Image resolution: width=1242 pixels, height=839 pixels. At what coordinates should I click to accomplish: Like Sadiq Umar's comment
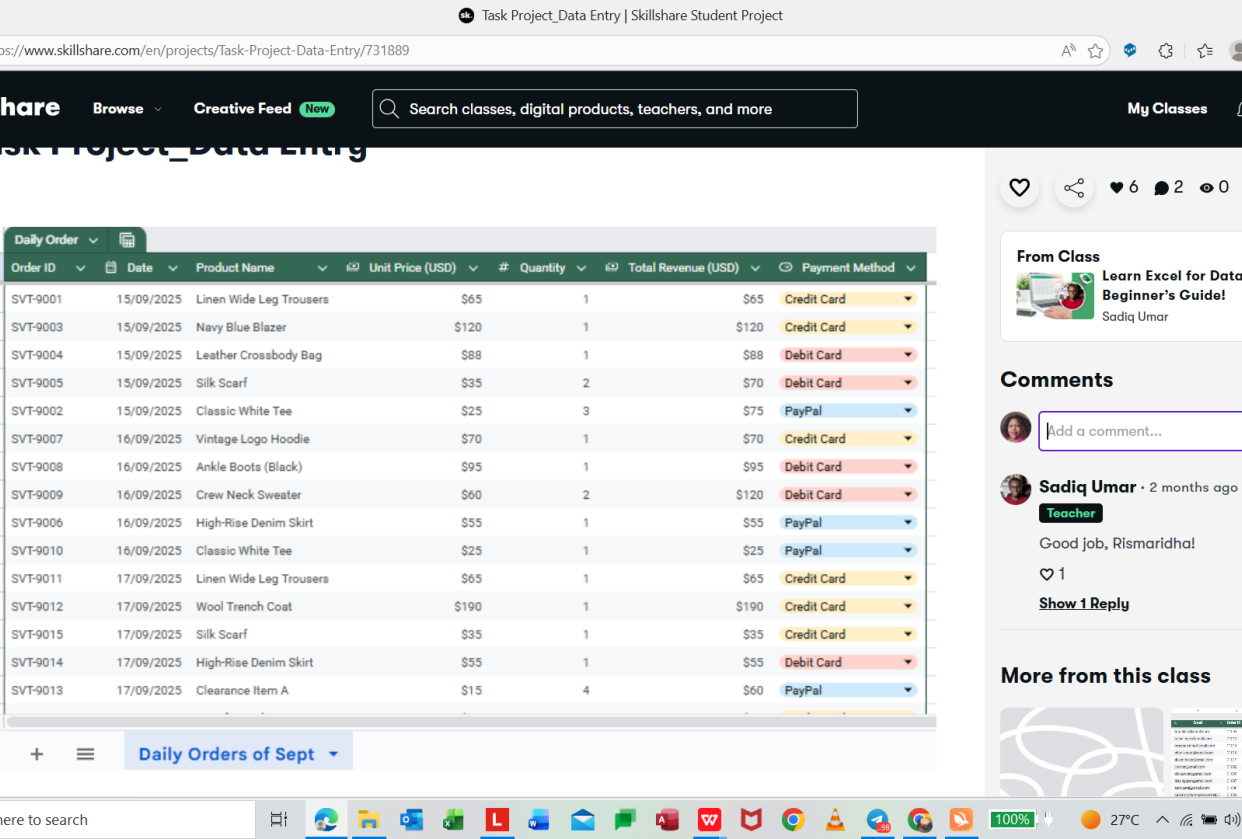(1047, 574)
